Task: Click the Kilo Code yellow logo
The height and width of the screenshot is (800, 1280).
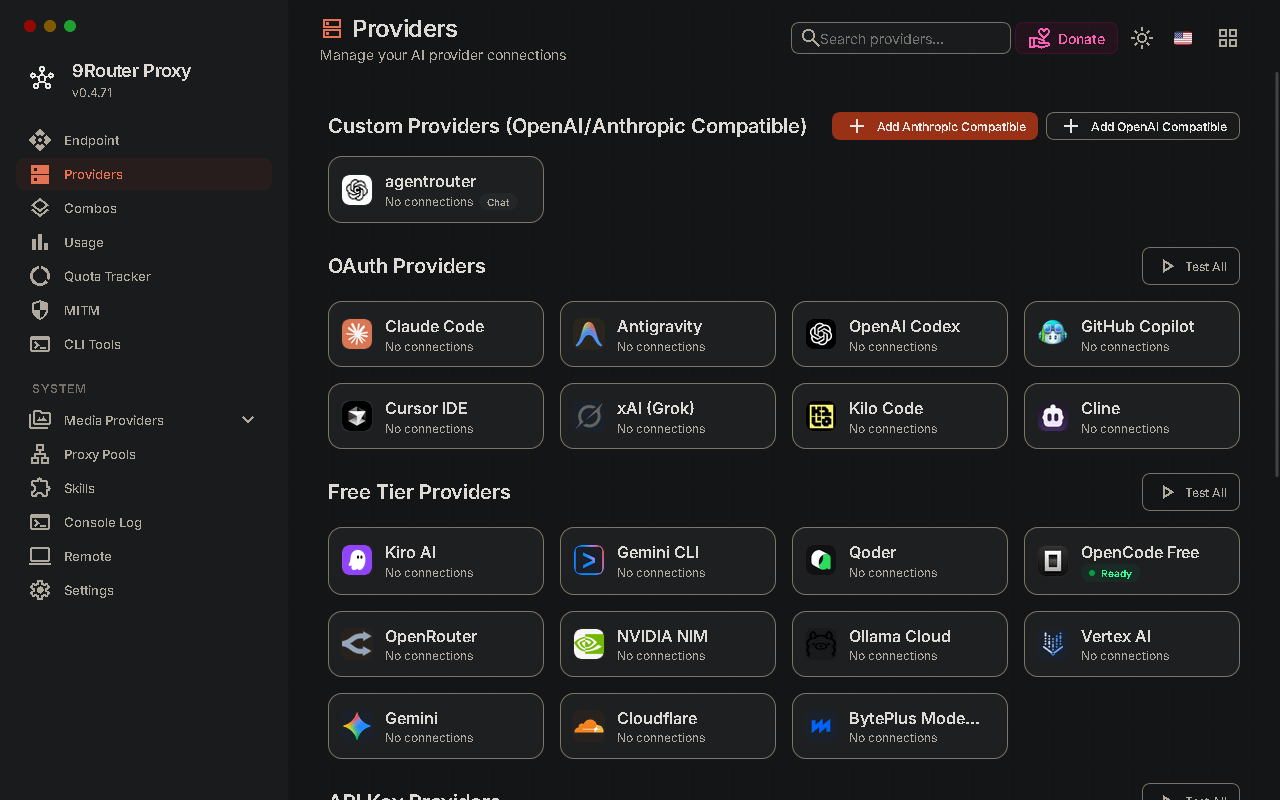Action: [x=821, y=416]
